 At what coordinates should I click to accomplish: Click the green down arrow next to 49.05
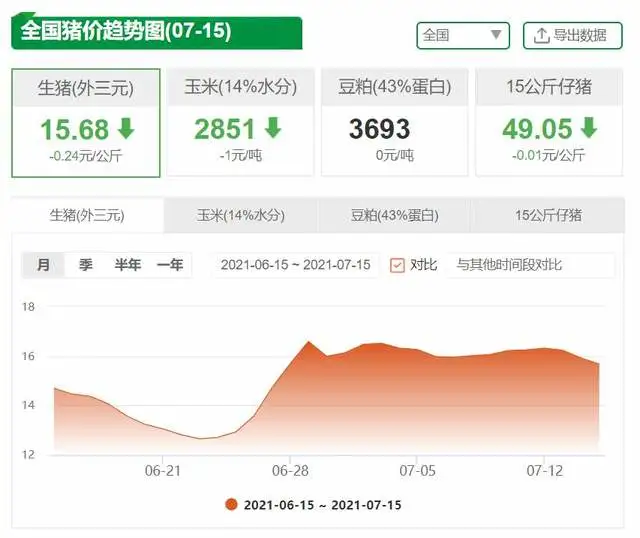click(x=589, y=127)
